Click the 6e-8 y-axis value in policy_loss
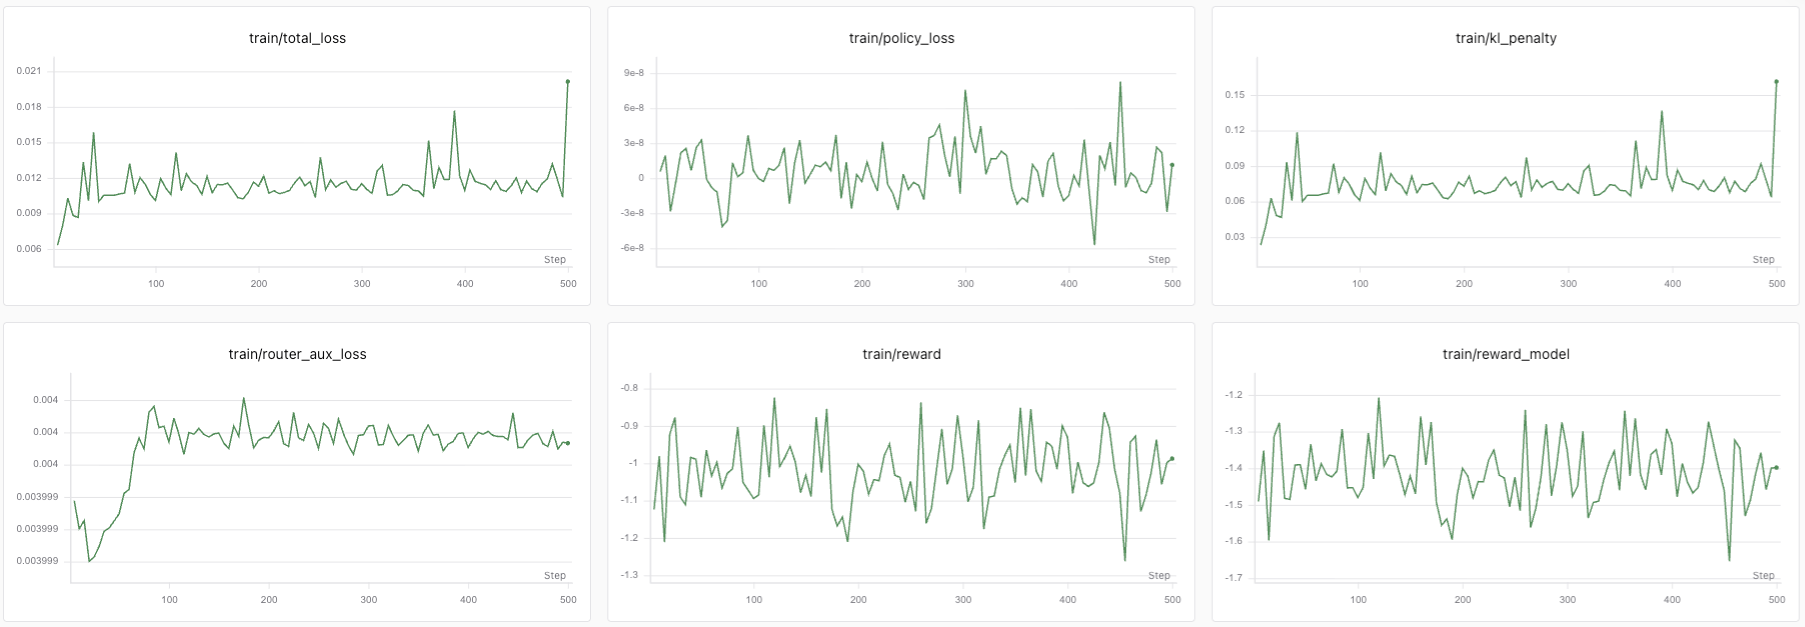 633,108
